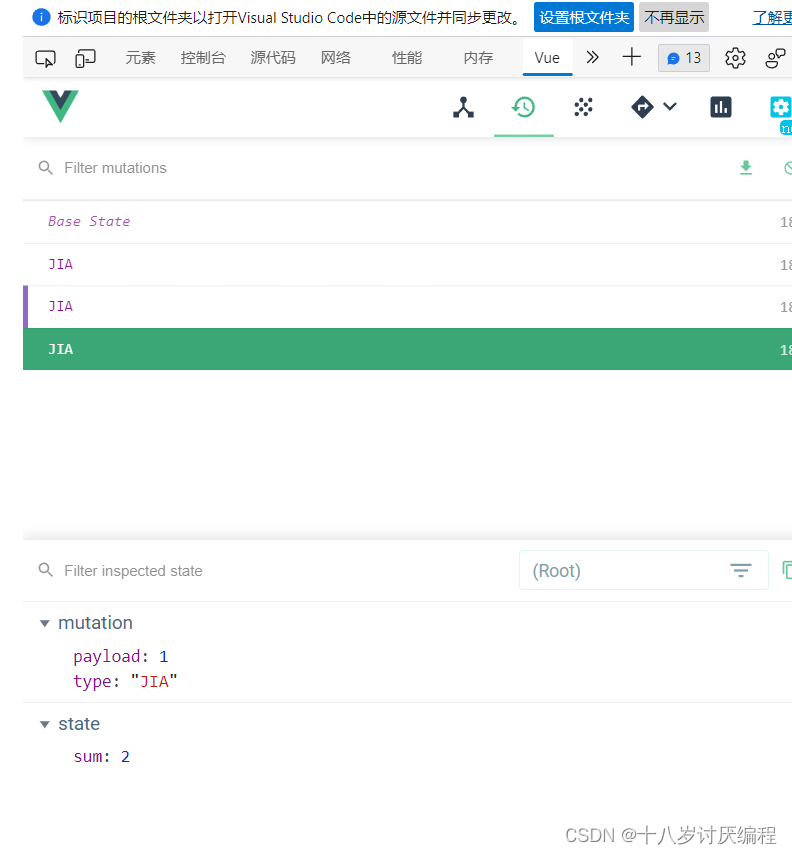Select the Vue devtools tab

click(547, 58)
